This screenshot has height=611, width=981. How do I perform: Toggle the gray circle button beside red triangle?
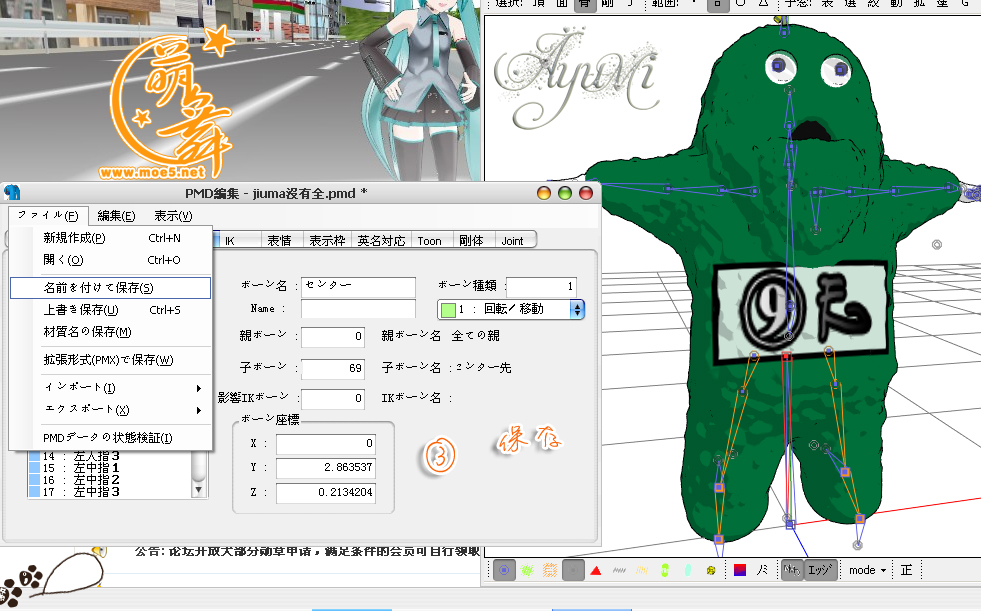(573, 570)
